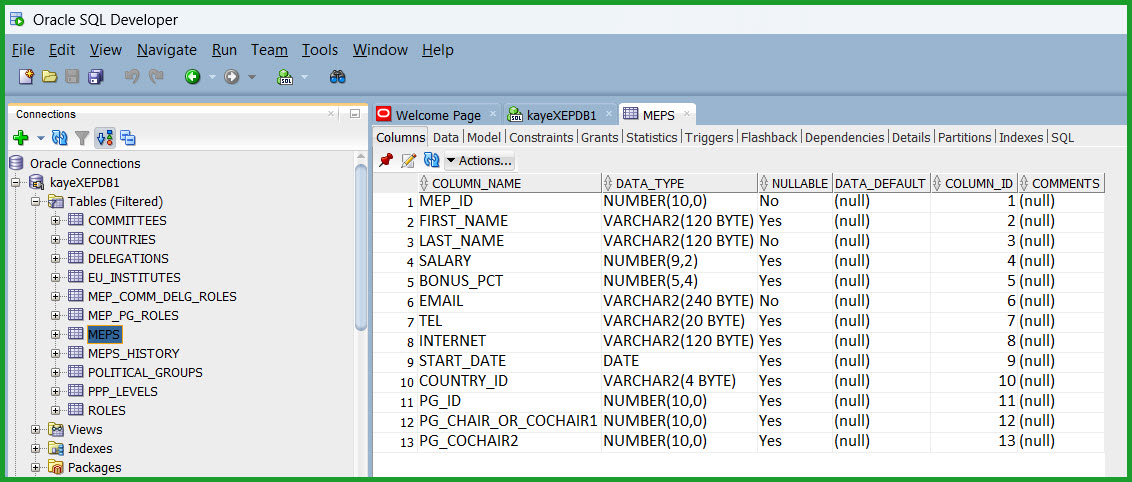Open SQL Worksheet toolbar icon
This screenshot has height=482, width=1132.
285,76
